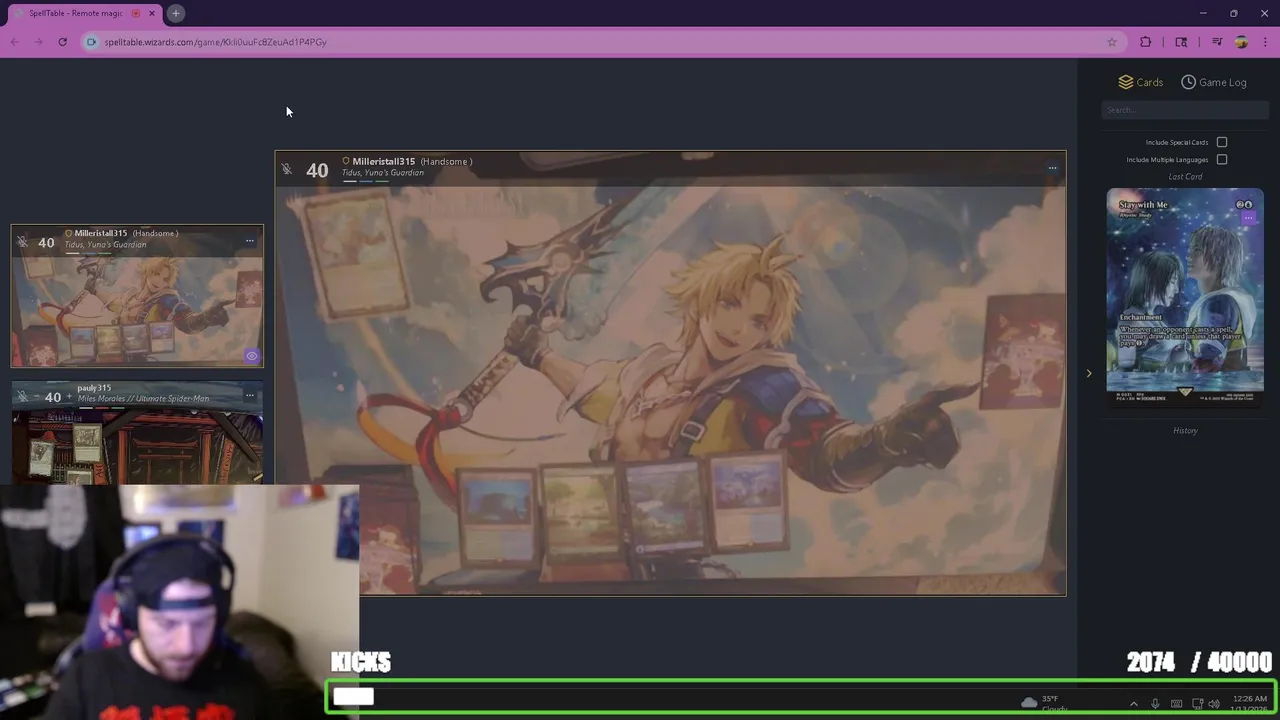Select the SpellTable browser tab
1280x720 pixels.
[x=84, y=13]
